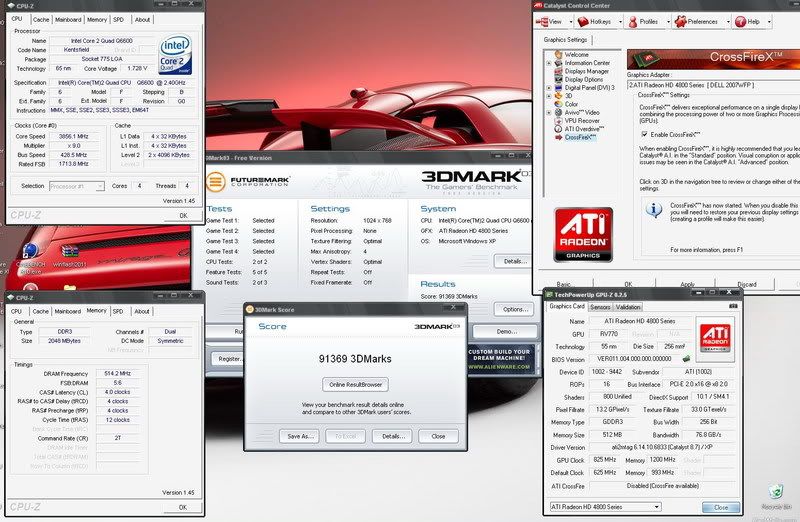Viewport: 800px width, 522px height.
Task: Click Details... in 3DMark Score dialog
Action: click(x=392, y=436)
